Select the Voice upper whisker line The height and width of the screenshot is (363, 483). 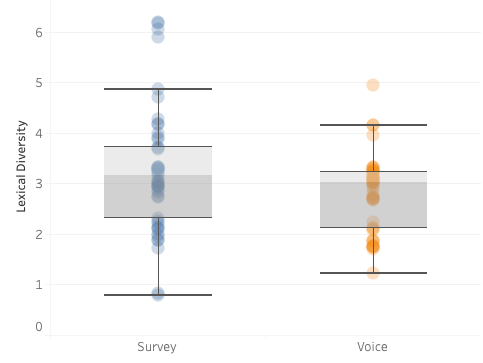373,125
